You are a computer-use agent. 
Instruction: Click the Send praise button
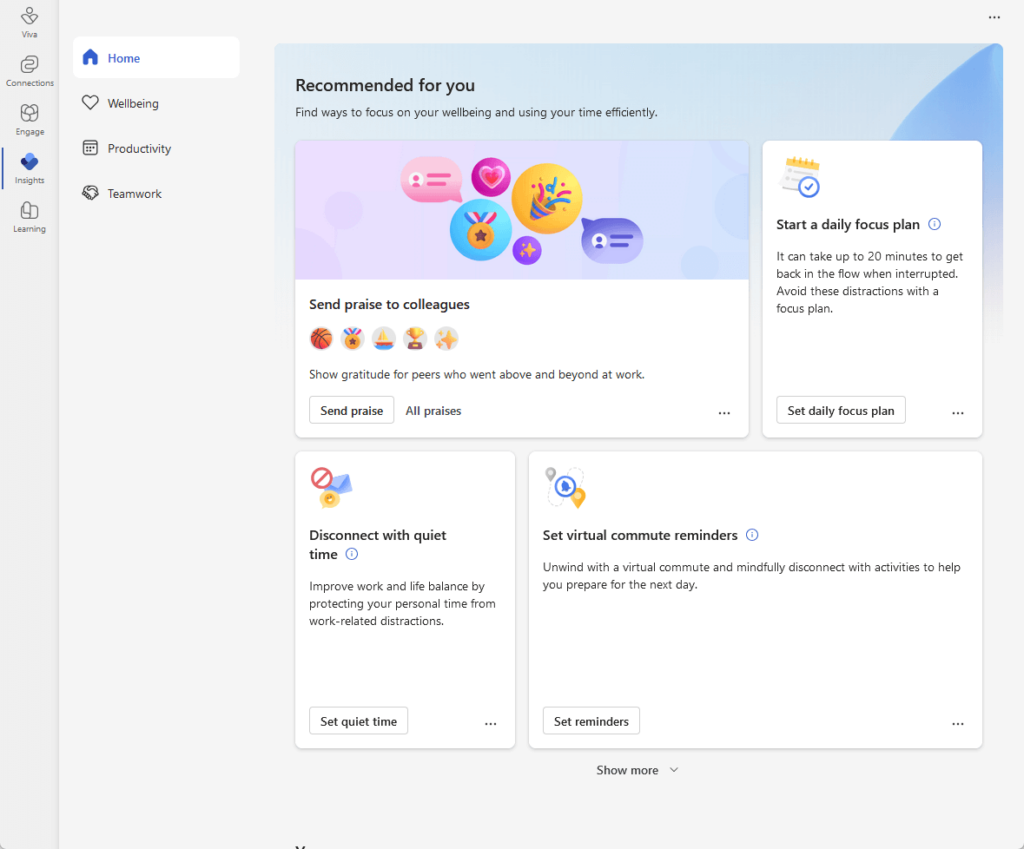tap(351, 410)
